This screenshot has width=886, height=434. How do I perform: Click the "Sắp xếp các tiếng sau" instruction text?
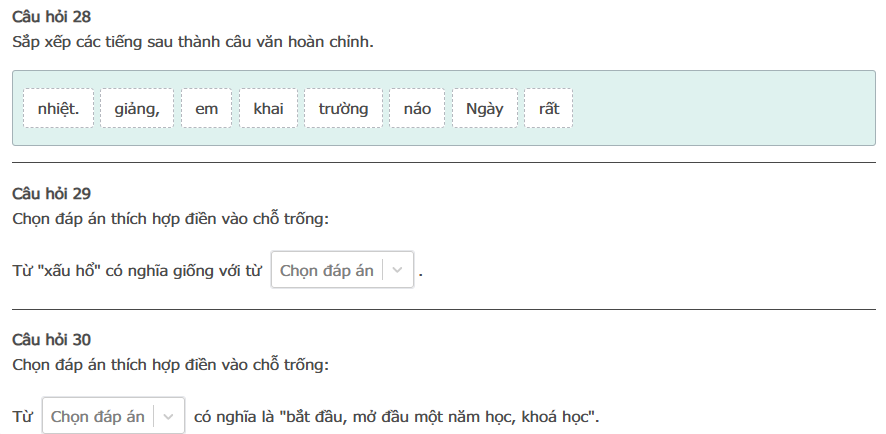pyautogui.click(x=193, y=43)
